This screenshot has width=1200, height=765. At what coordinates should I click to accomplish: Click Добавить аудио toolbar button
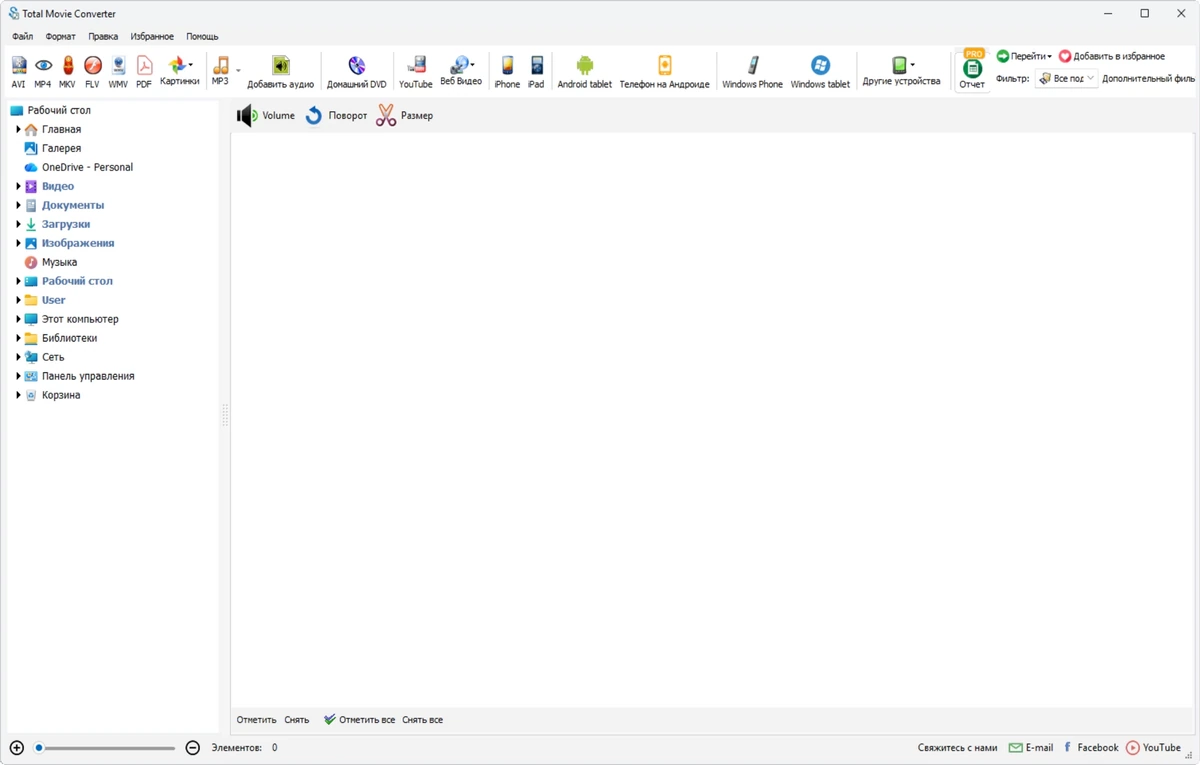[281, 72]
